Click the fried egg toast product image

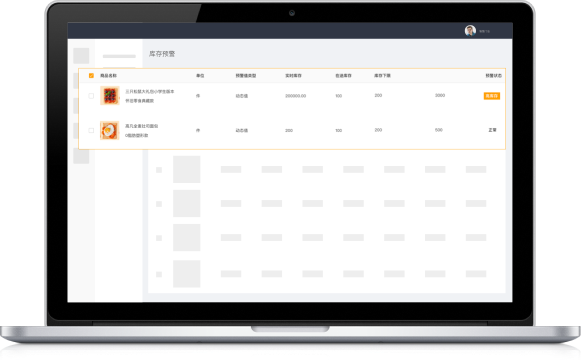[110, 130]
